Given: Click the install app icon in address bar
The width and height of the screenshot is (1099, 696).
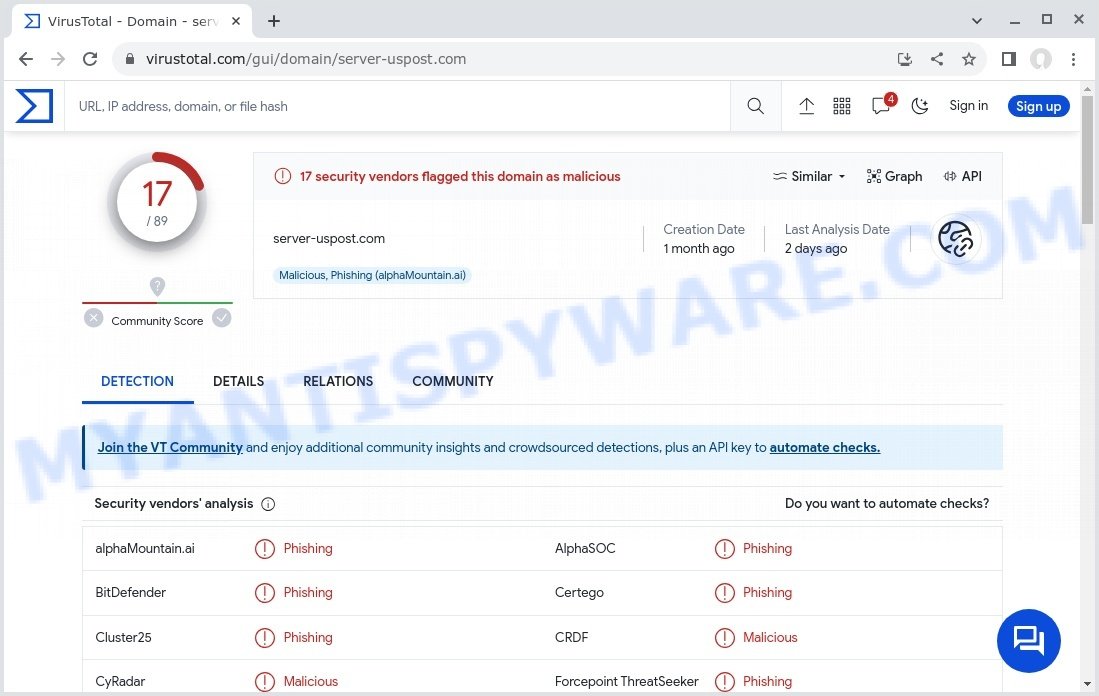Looking at the screenshot, I should pyautogui.click(x=905, y=60).
